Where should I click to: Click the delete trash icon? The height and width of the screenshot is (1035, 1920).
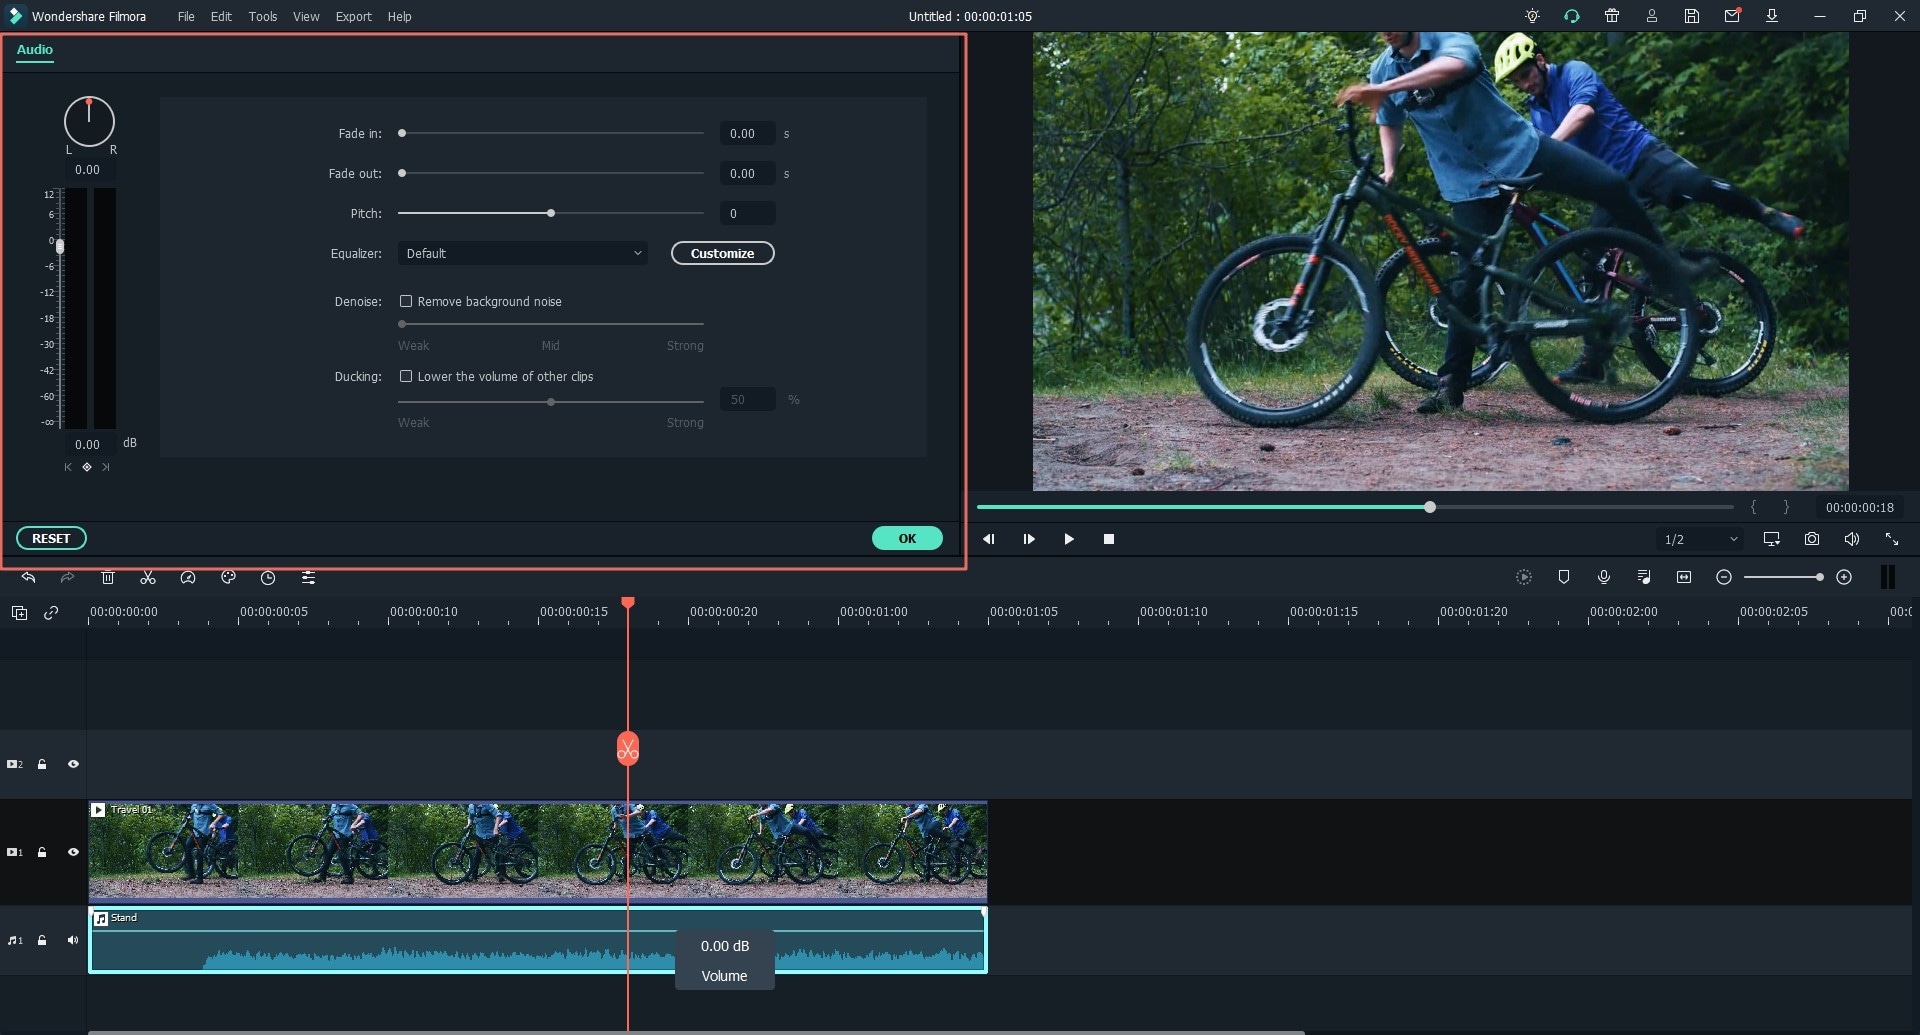tap(108, 578)
